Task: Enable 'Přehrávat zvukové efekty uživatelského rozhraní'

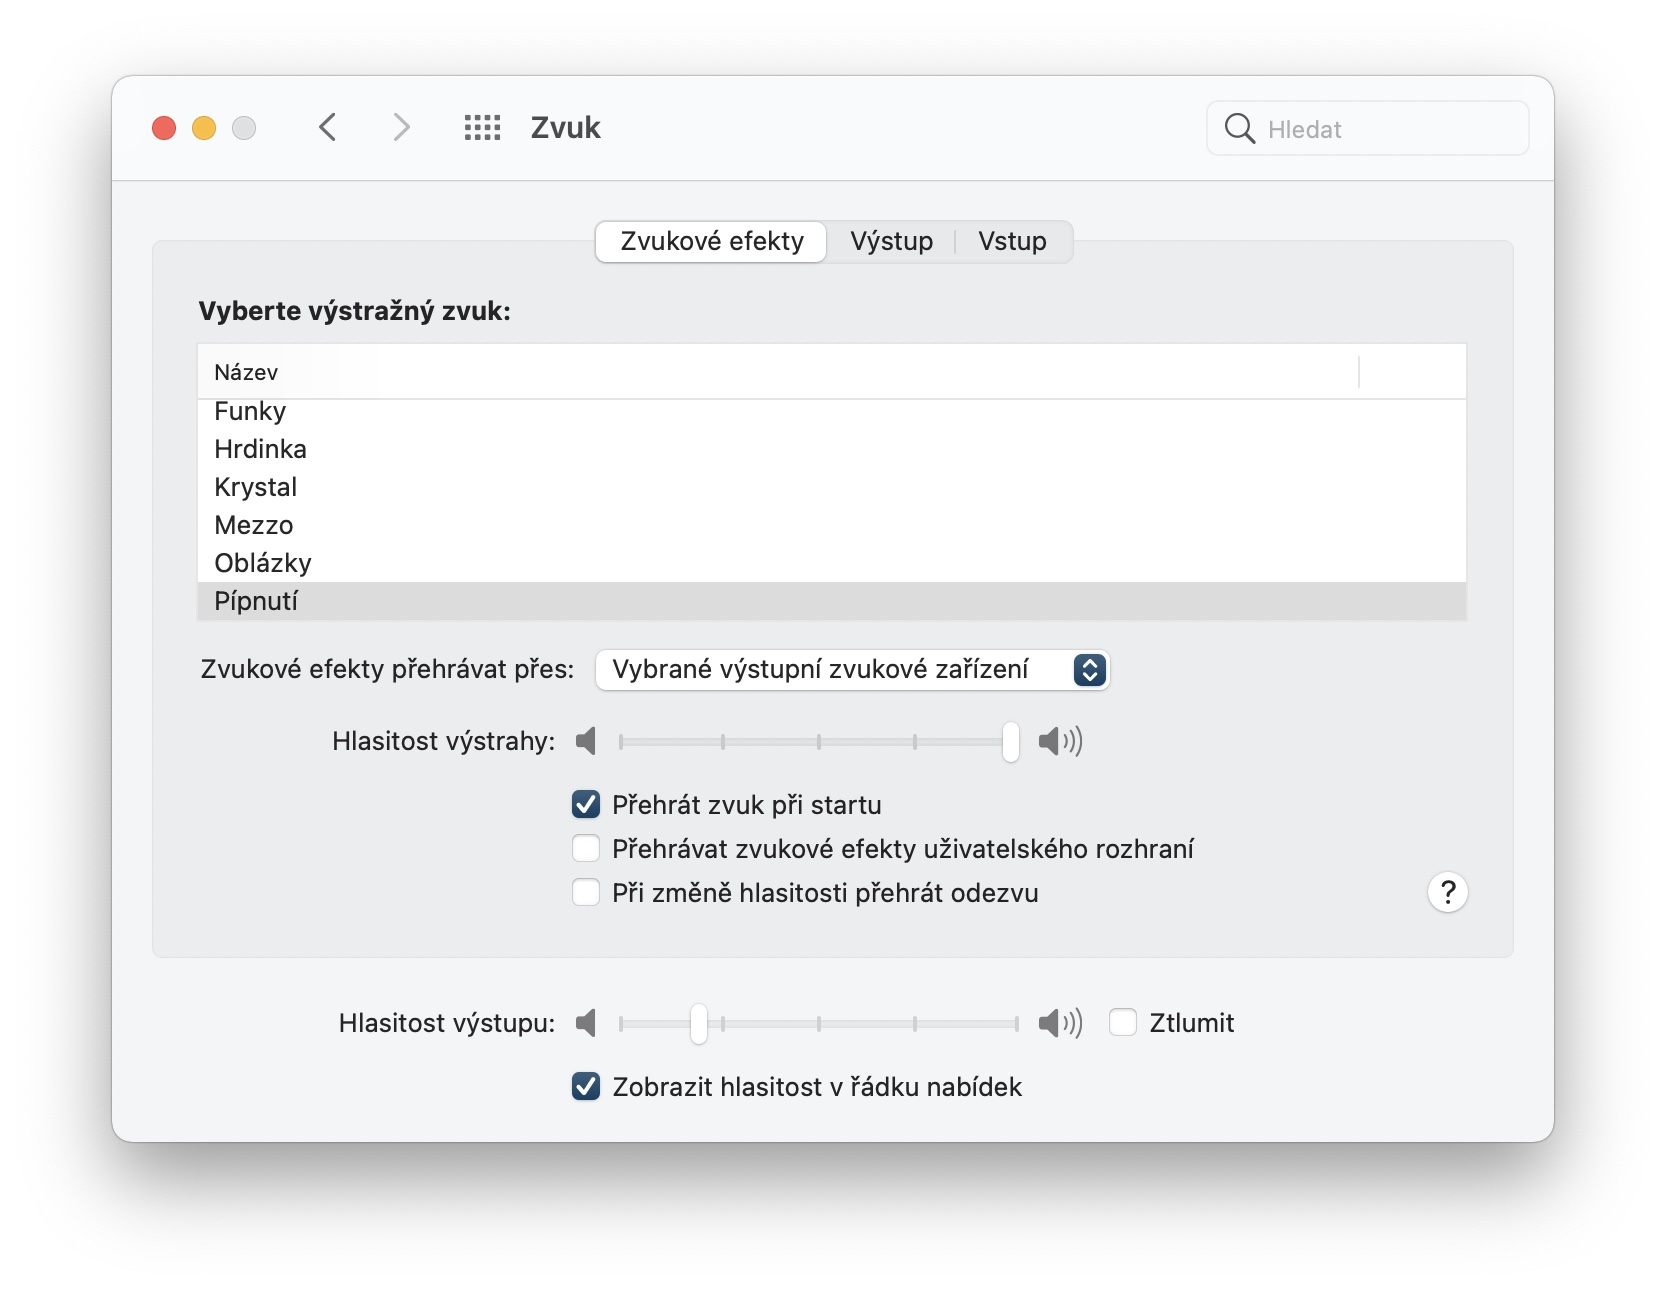Action: click(x=586, y=849)
